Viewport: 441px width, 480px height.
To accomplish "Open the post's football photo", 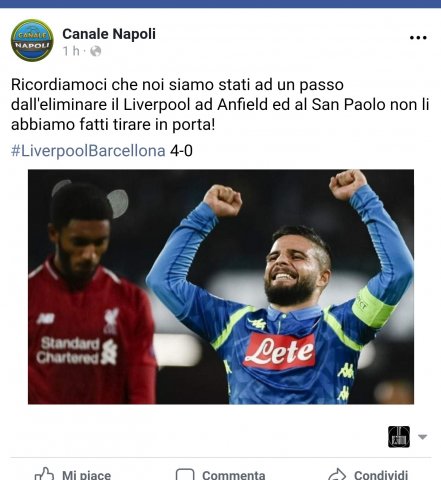I will coord(221,287).
